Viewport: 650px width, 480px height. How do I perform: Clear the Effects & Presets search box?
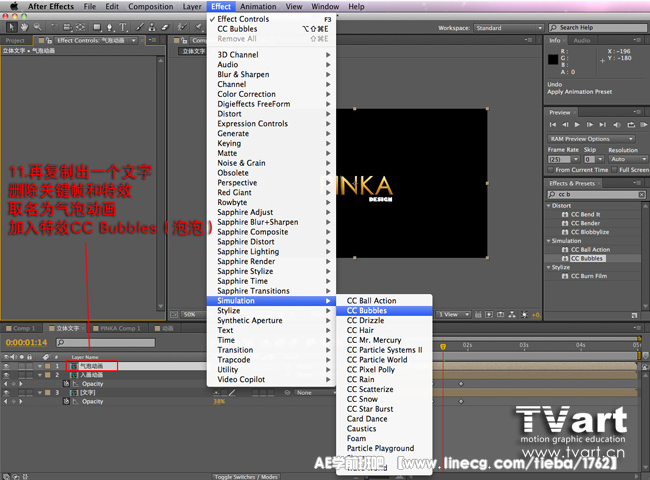click(x=641, y=194)
